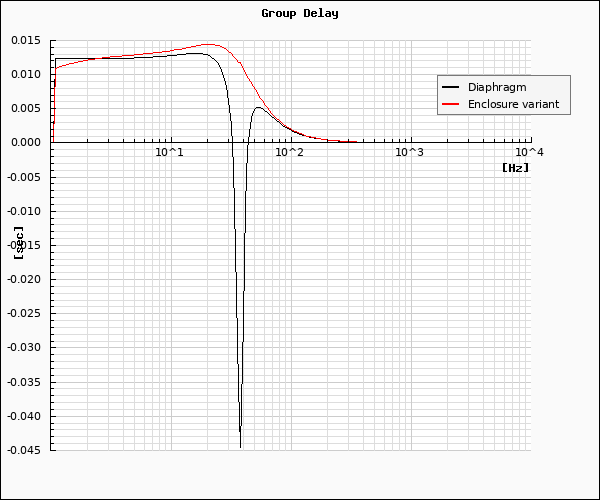Click the lowest dip of the Diaphragm curve
The image size is (600, 500).
pos(240,445)
